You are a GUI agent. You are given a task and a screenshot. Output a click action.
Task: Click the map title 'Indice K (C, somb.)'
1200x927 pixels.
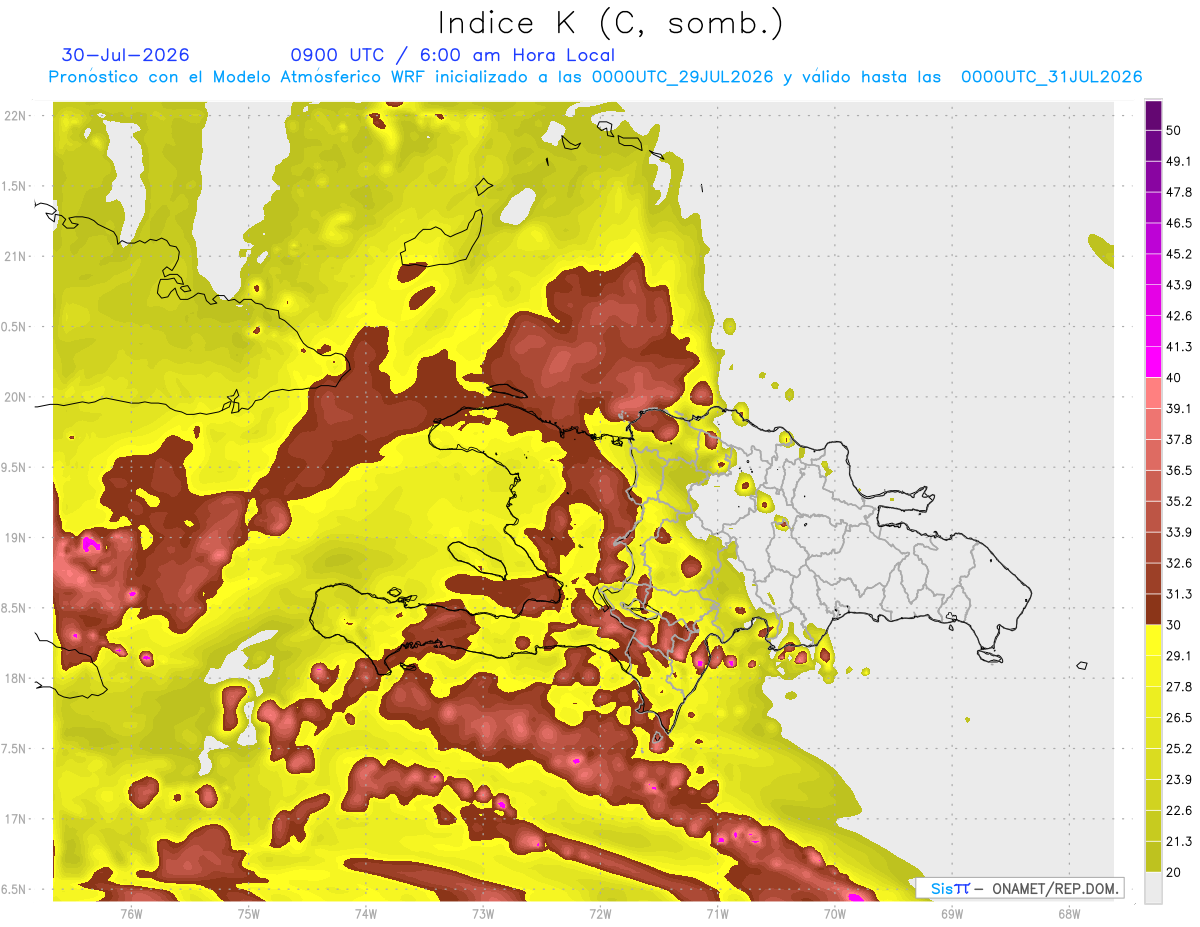click(x=611, y=23)
